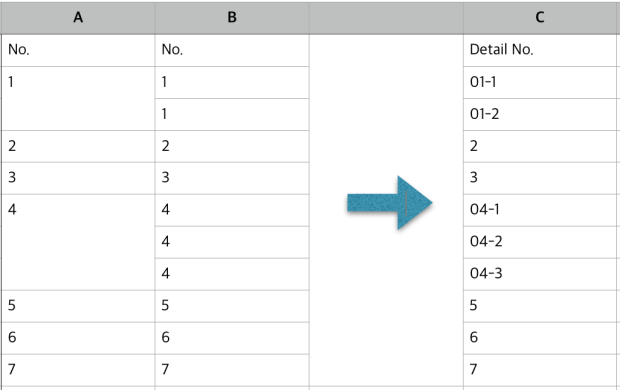Click the blue arrow graphic
This screenshot has width=620, height=390.
[389, 203]
